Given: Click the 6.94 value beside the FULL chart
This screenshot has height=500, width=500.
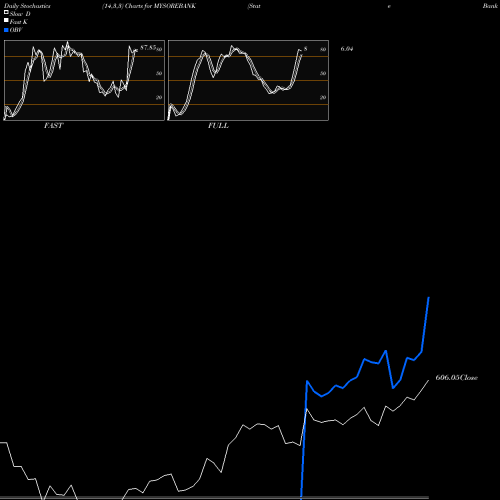Looking at the screenshot, I should coord(347,49).
